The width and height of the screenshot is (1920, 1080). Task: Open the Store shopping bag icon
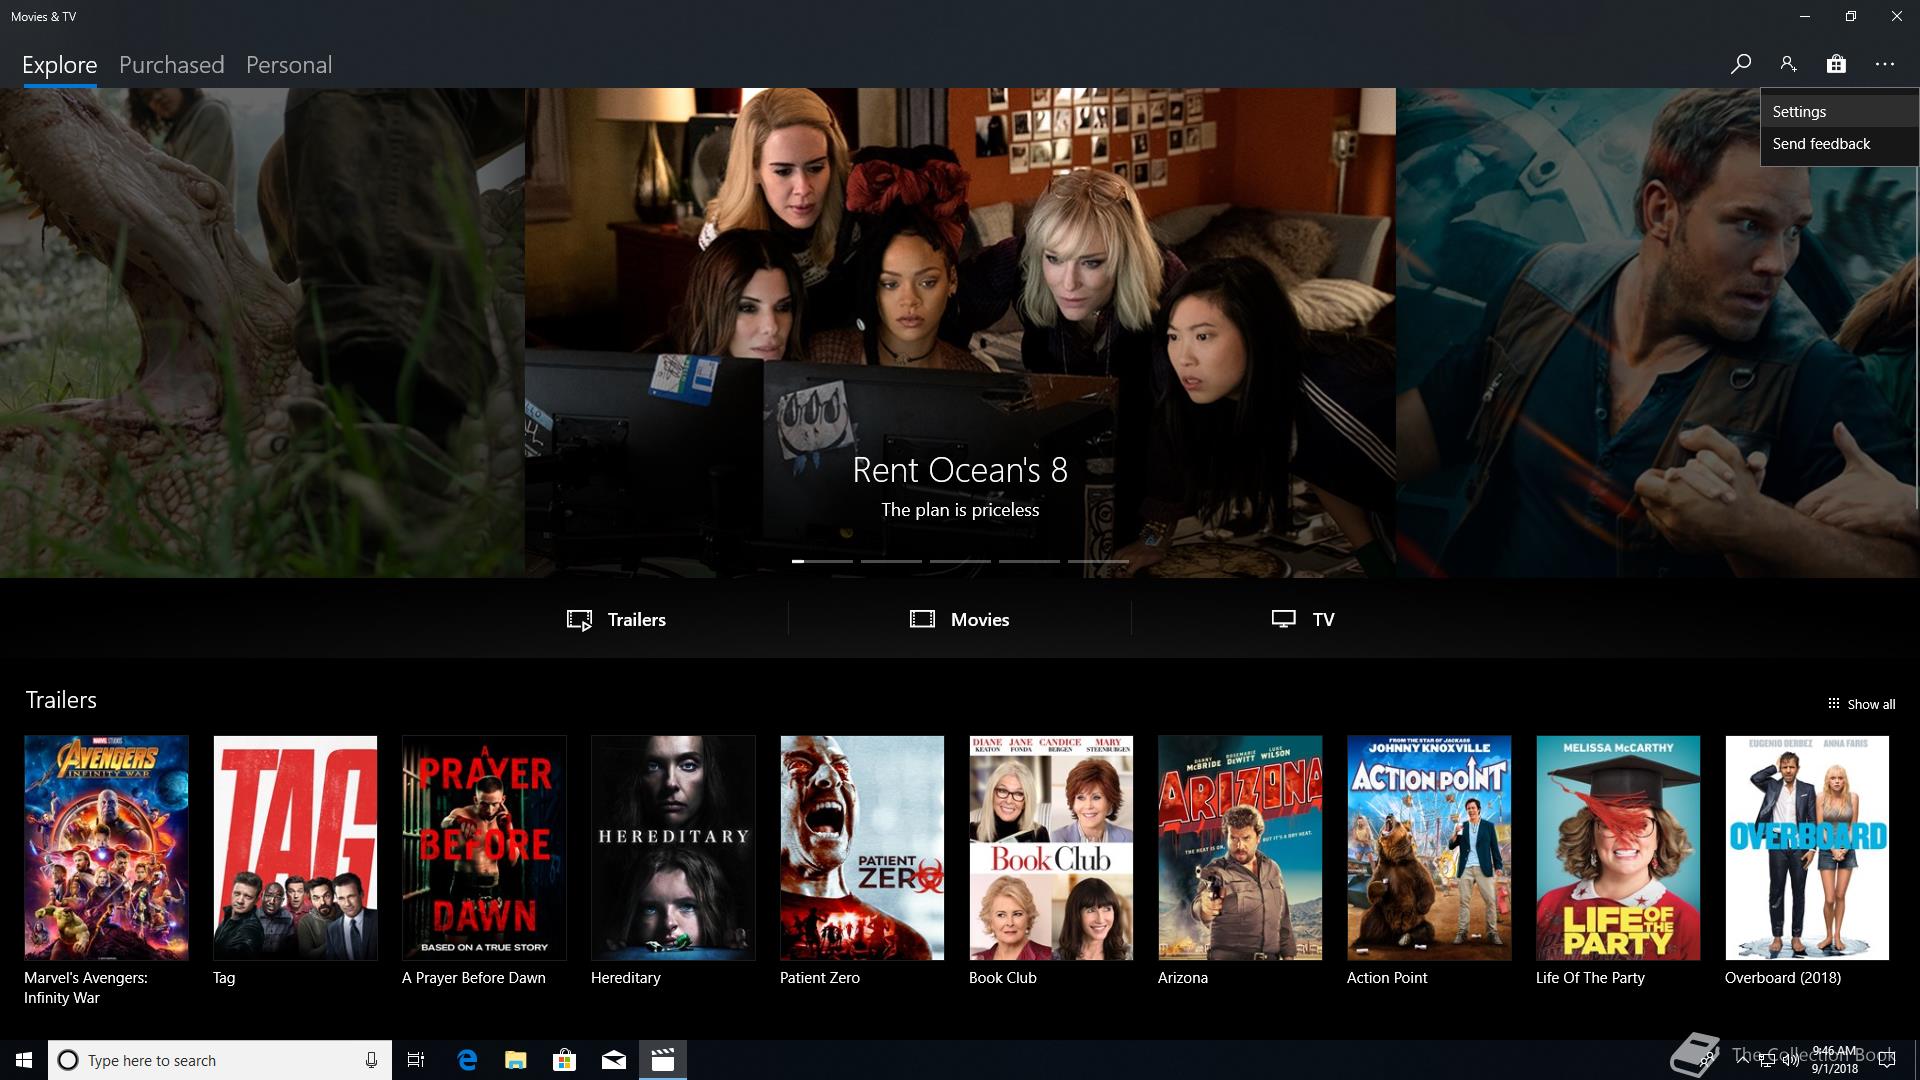1836,64
